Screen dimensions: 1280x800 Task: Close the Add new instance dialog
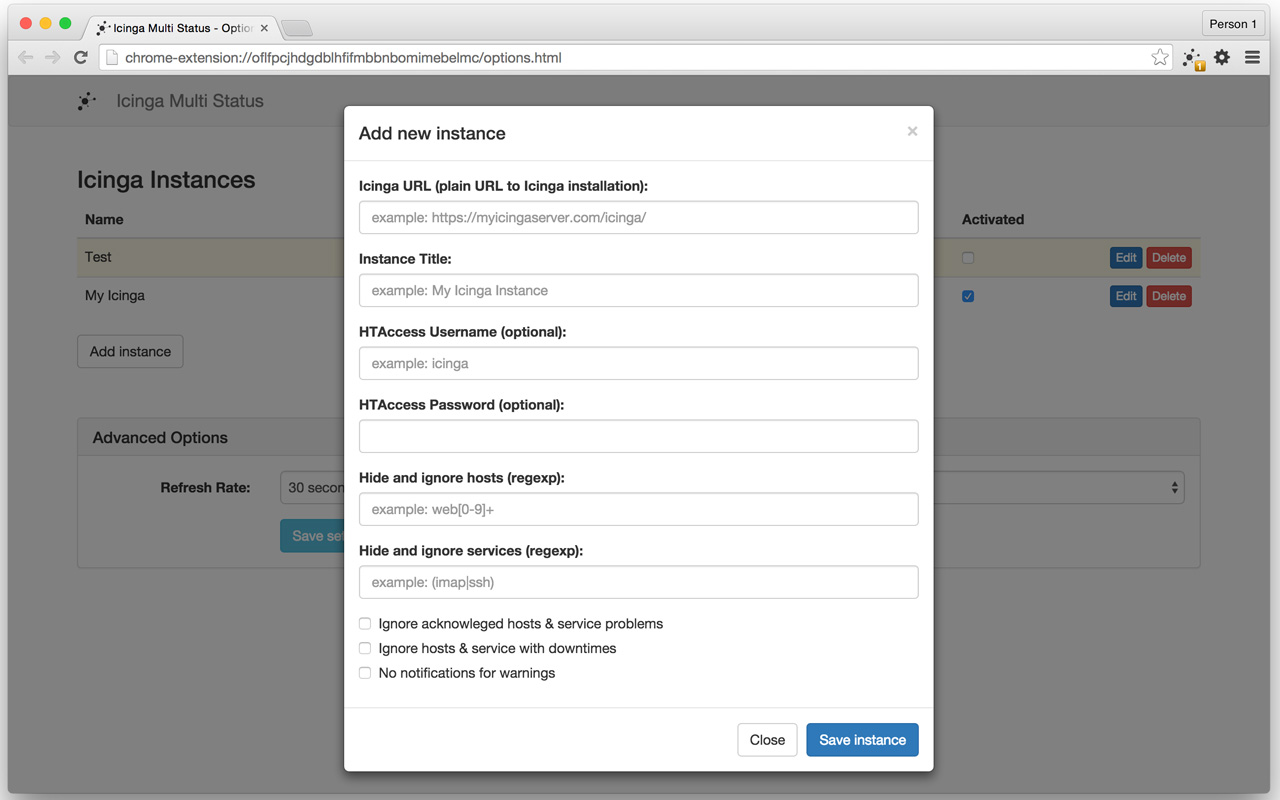click(767, 740)
